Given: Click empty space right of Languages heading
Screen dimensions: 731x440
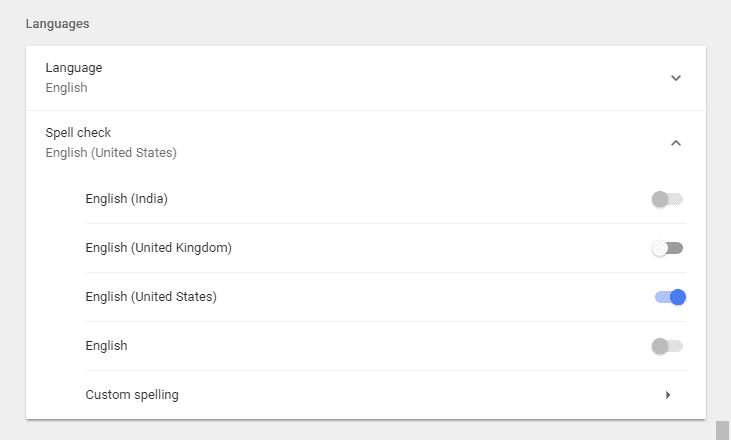Looking at the screenshot, I should click(x=400, y=22).
